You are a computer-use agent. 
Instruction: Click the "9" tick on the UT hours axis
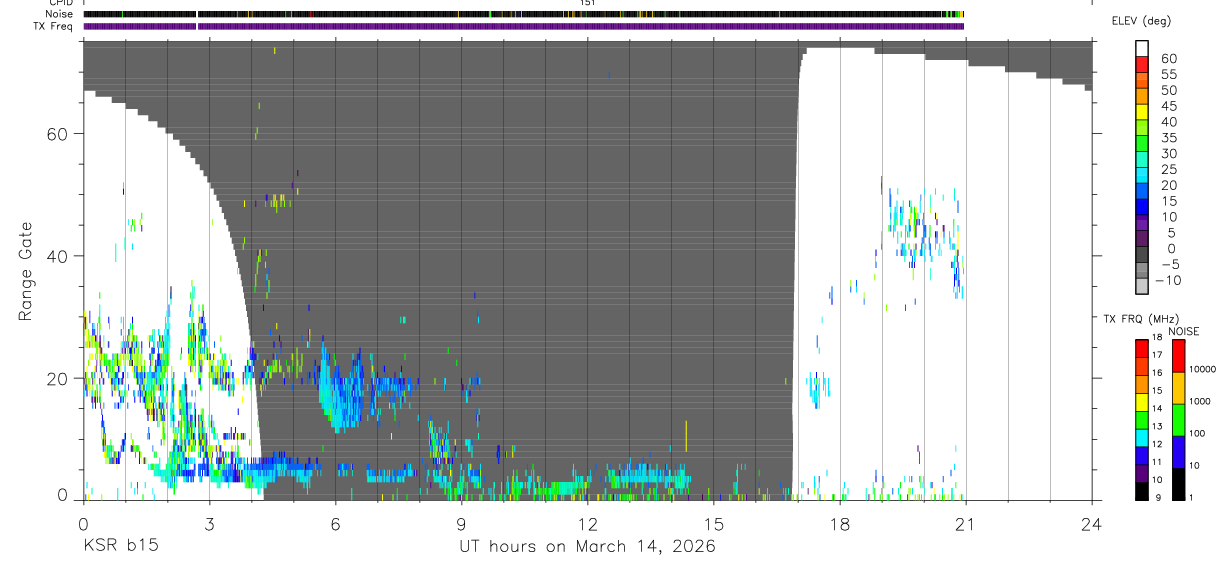pyautogui.click(x=461, y=522)
